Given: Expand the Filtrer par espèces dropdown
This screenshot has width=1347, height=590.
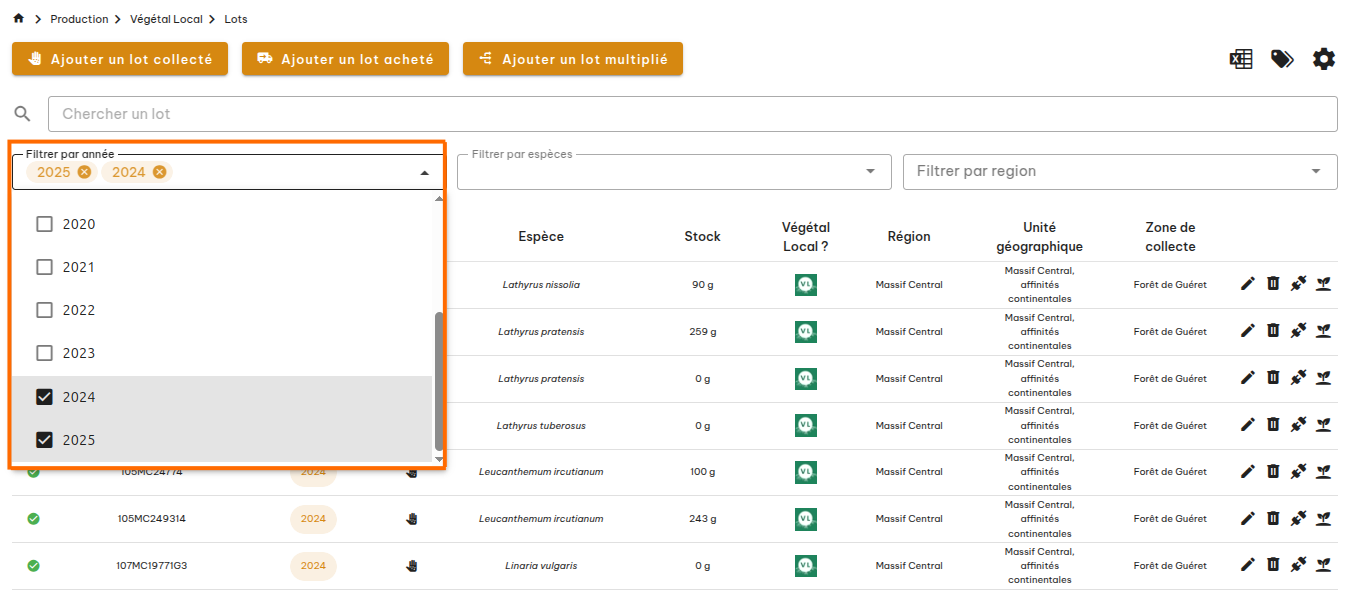Looking at the screenshot, I should 870,172.
